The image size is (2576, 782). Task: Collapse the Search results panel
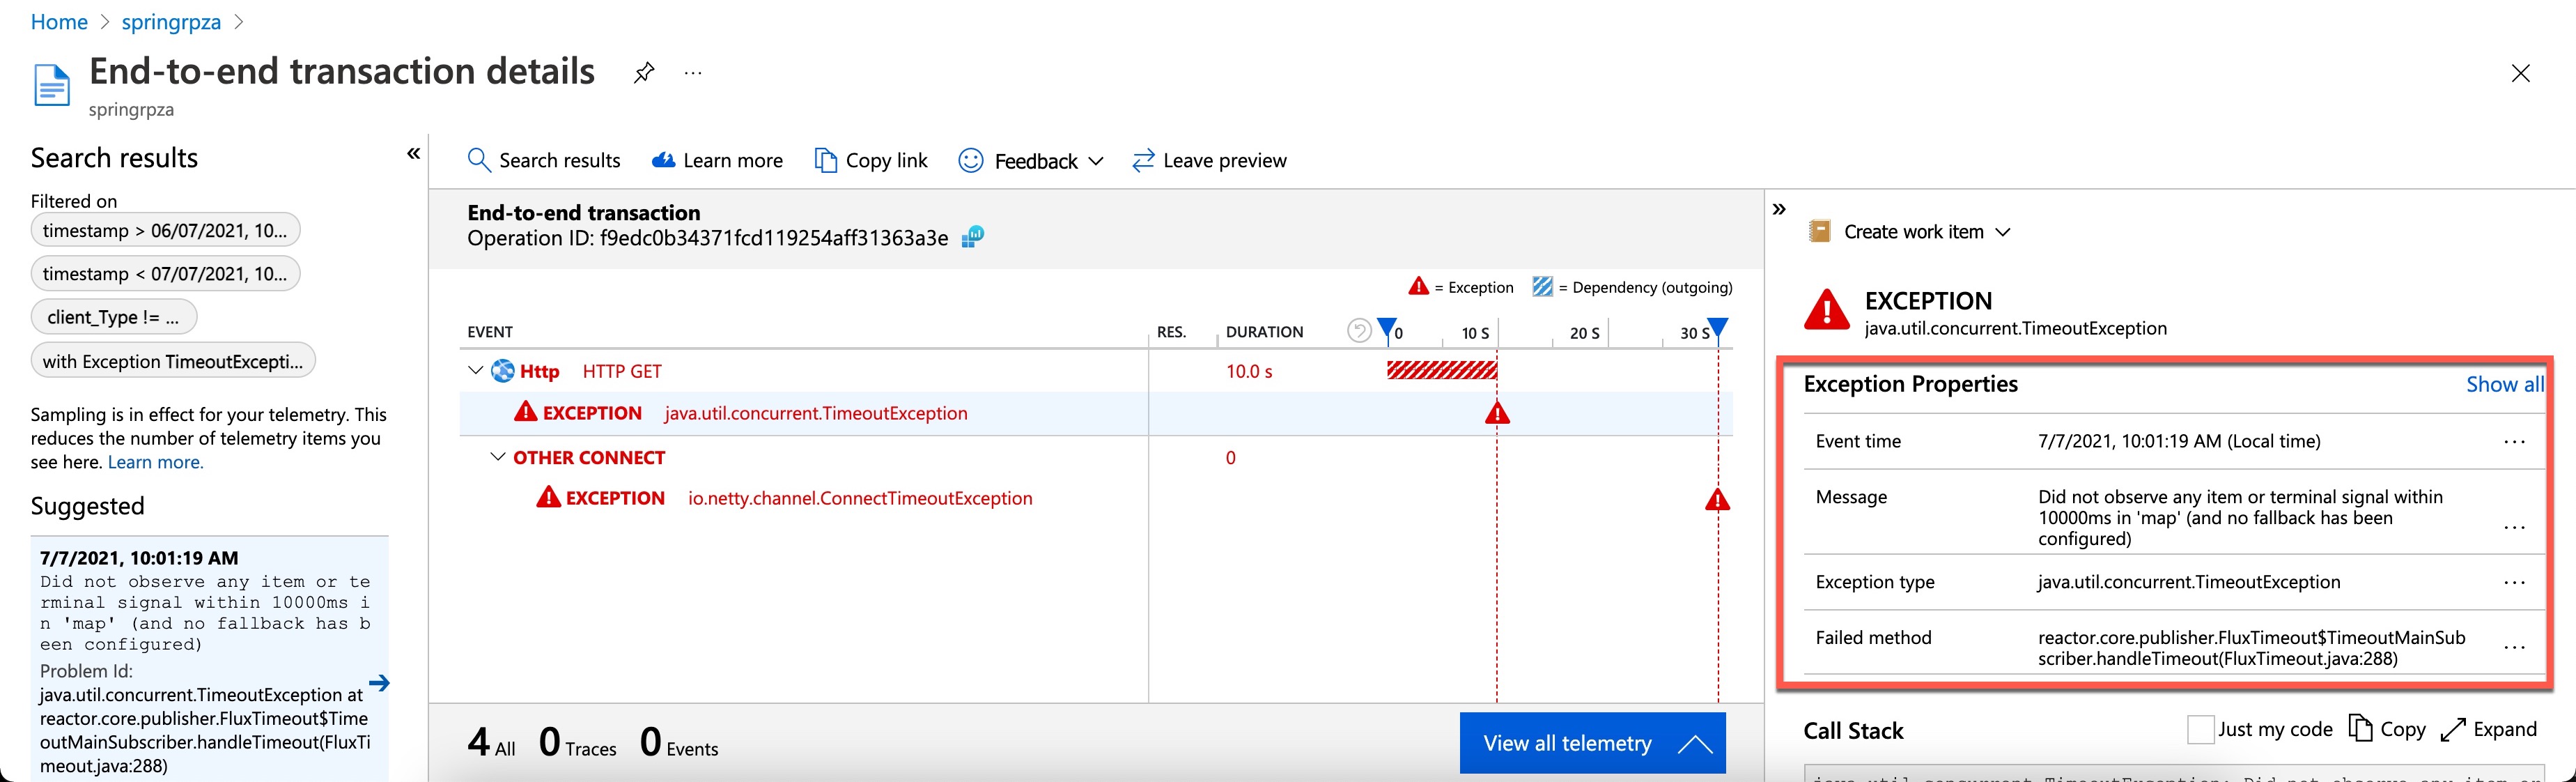point(413,153)
